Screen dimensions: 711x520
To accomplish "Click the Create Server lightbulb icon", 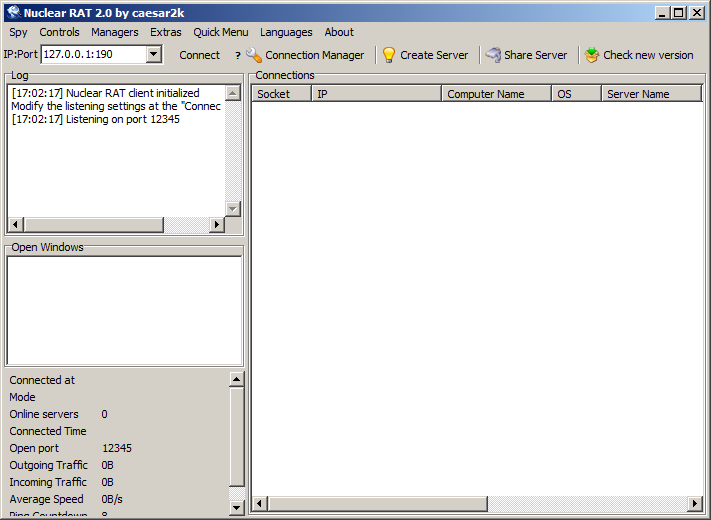I will (x=389, y=55).
